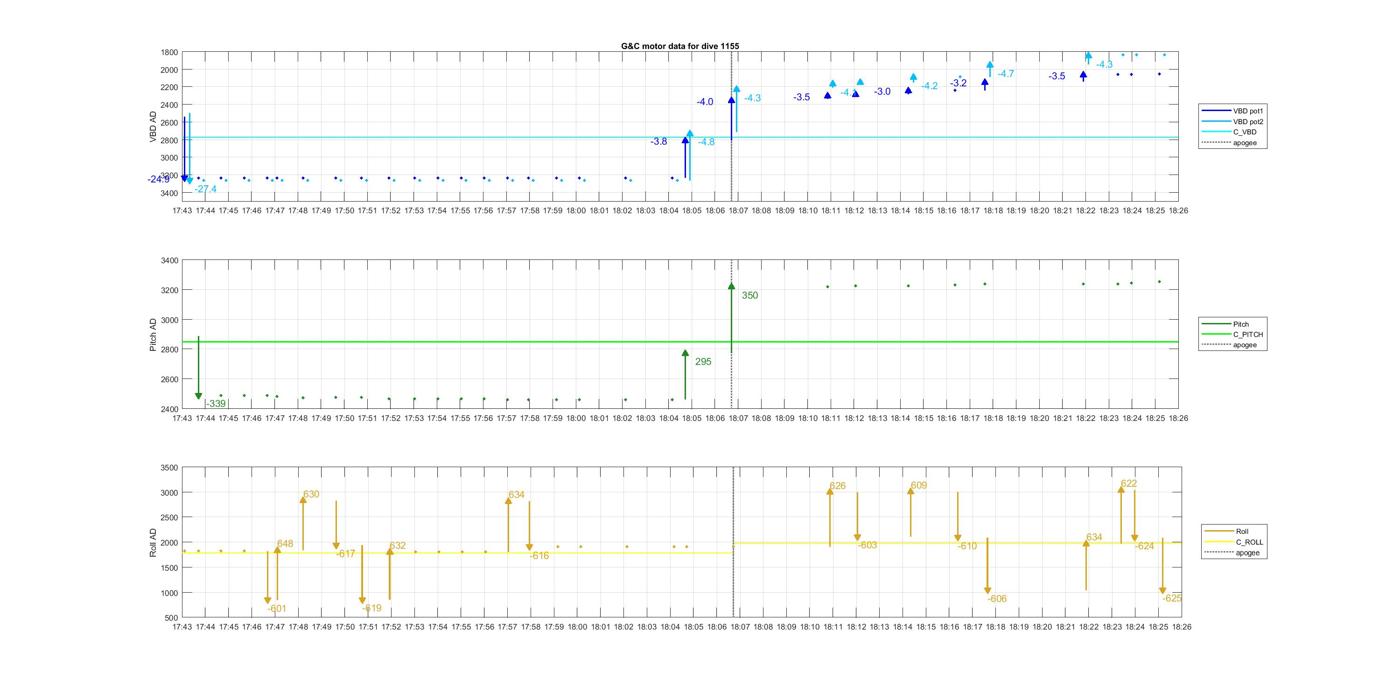The height and width of the screenshot is (693, 1400).
Task: Click the "-610" roll annotation
Action: (966, 546)
